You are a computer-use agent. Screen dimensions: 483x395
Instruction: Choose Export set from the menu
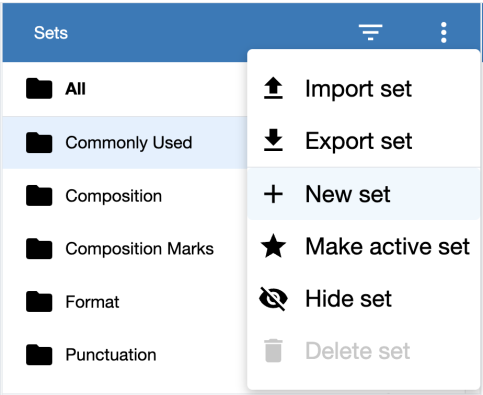click(363, 141)
